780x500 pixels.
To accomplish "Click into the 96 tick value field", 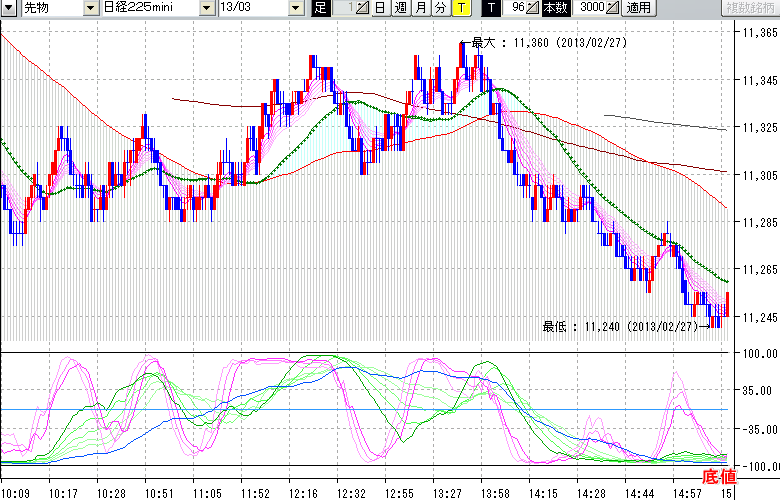I will (515, 8).
